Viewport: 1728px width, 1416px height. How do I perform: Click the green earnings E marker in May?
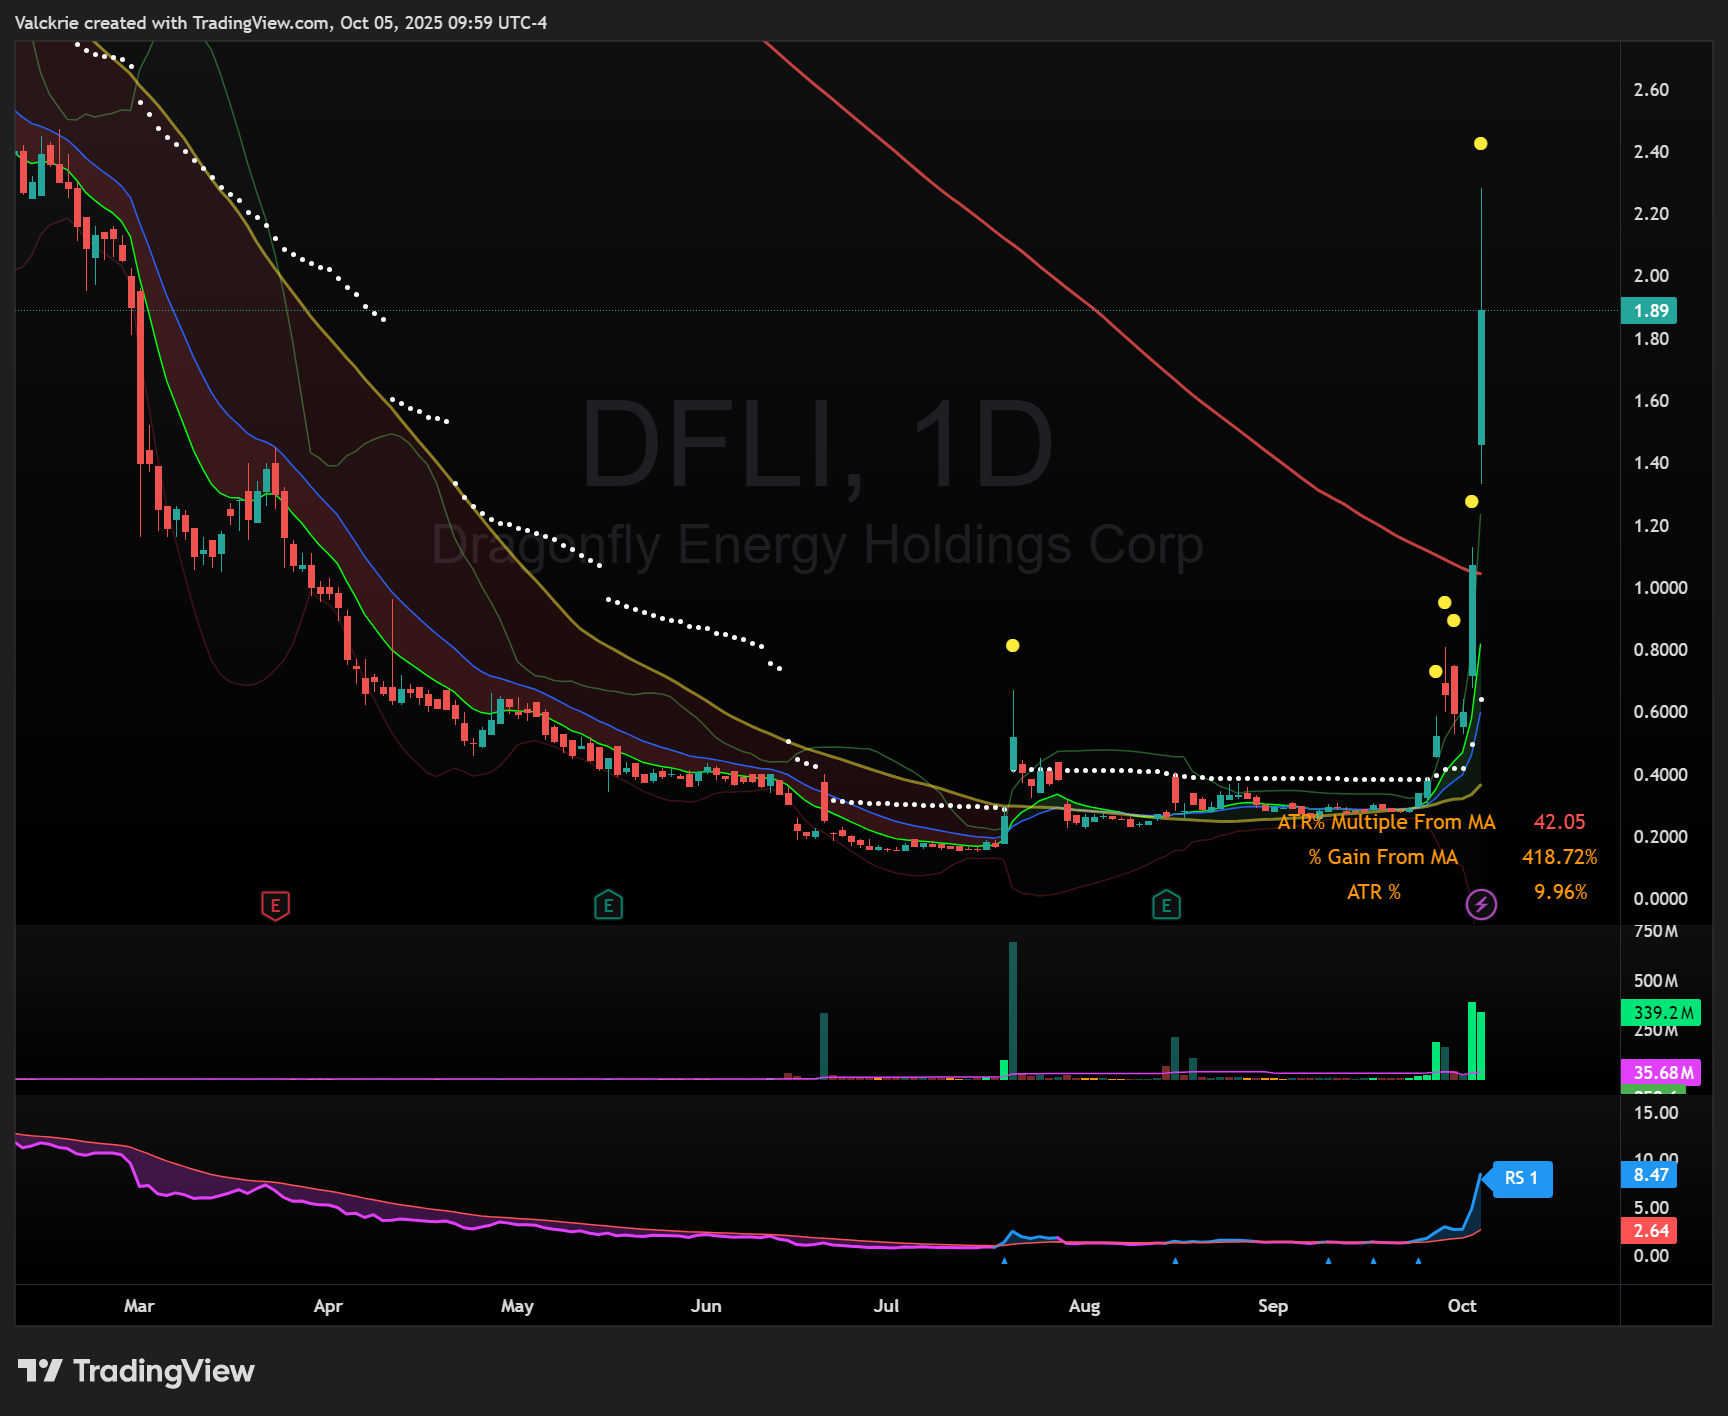point(608,906)
